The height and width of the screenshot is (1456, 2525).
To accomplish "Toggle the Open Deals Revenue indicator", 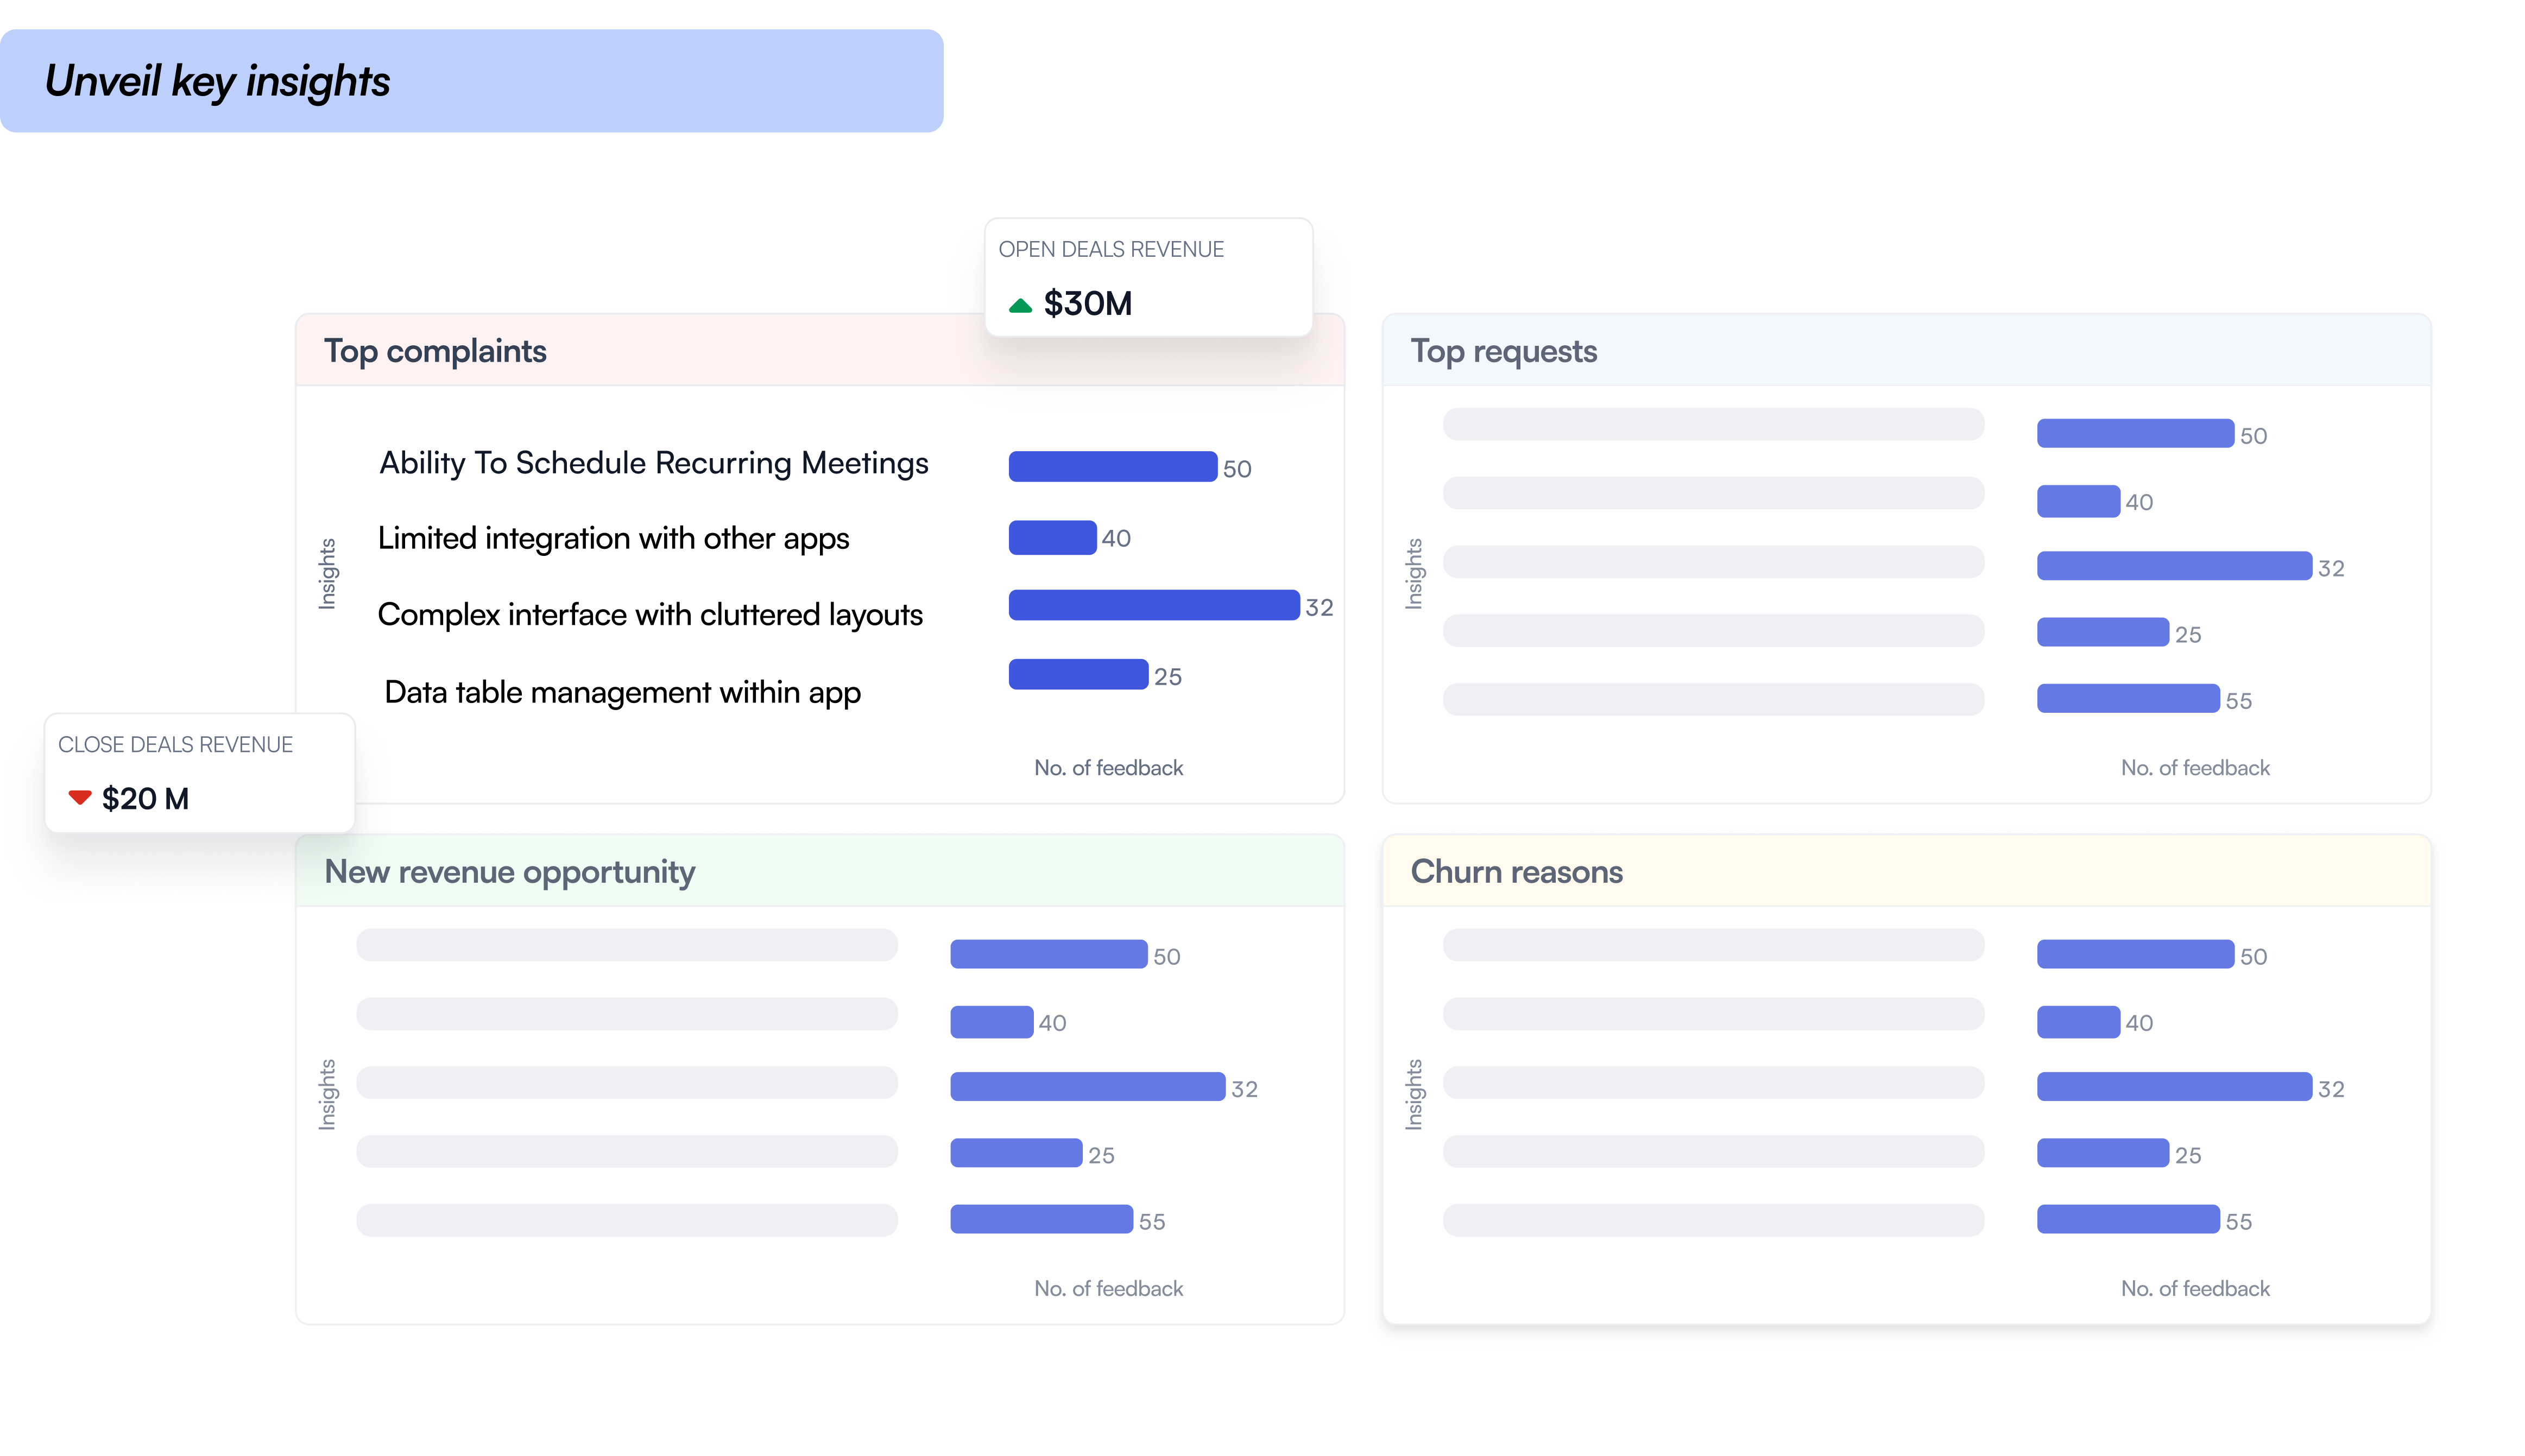I will point(1147,277).
